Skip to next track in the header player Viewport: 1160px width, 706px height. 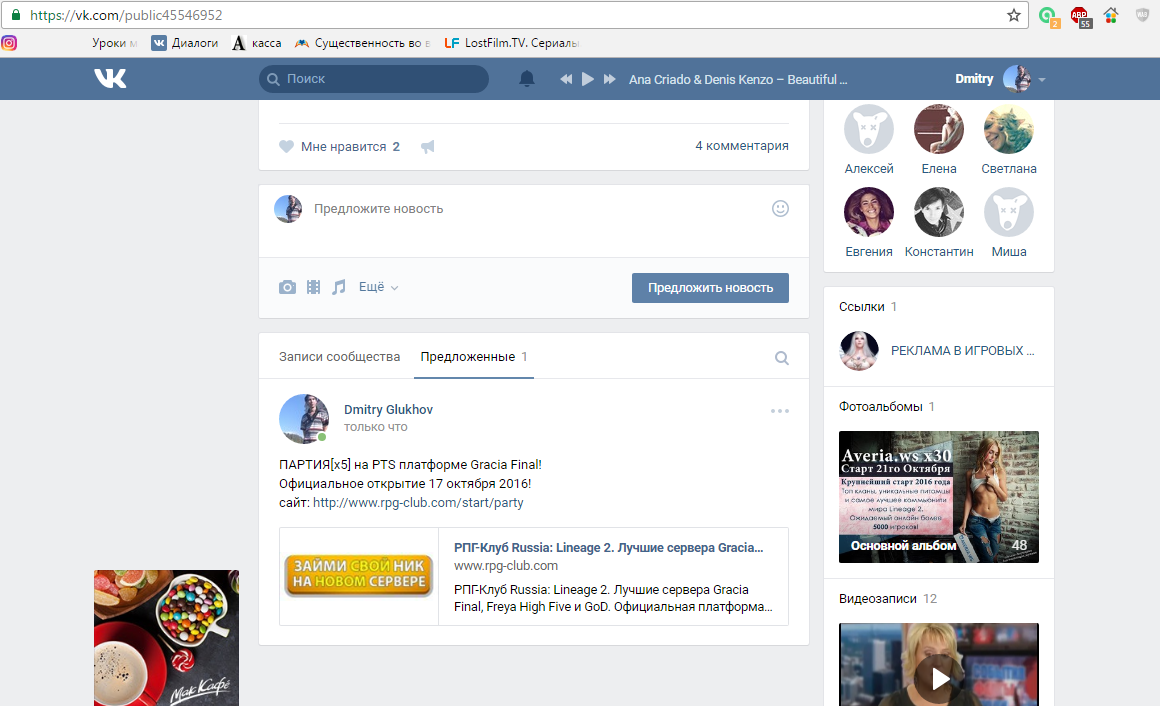click(610, 79)
